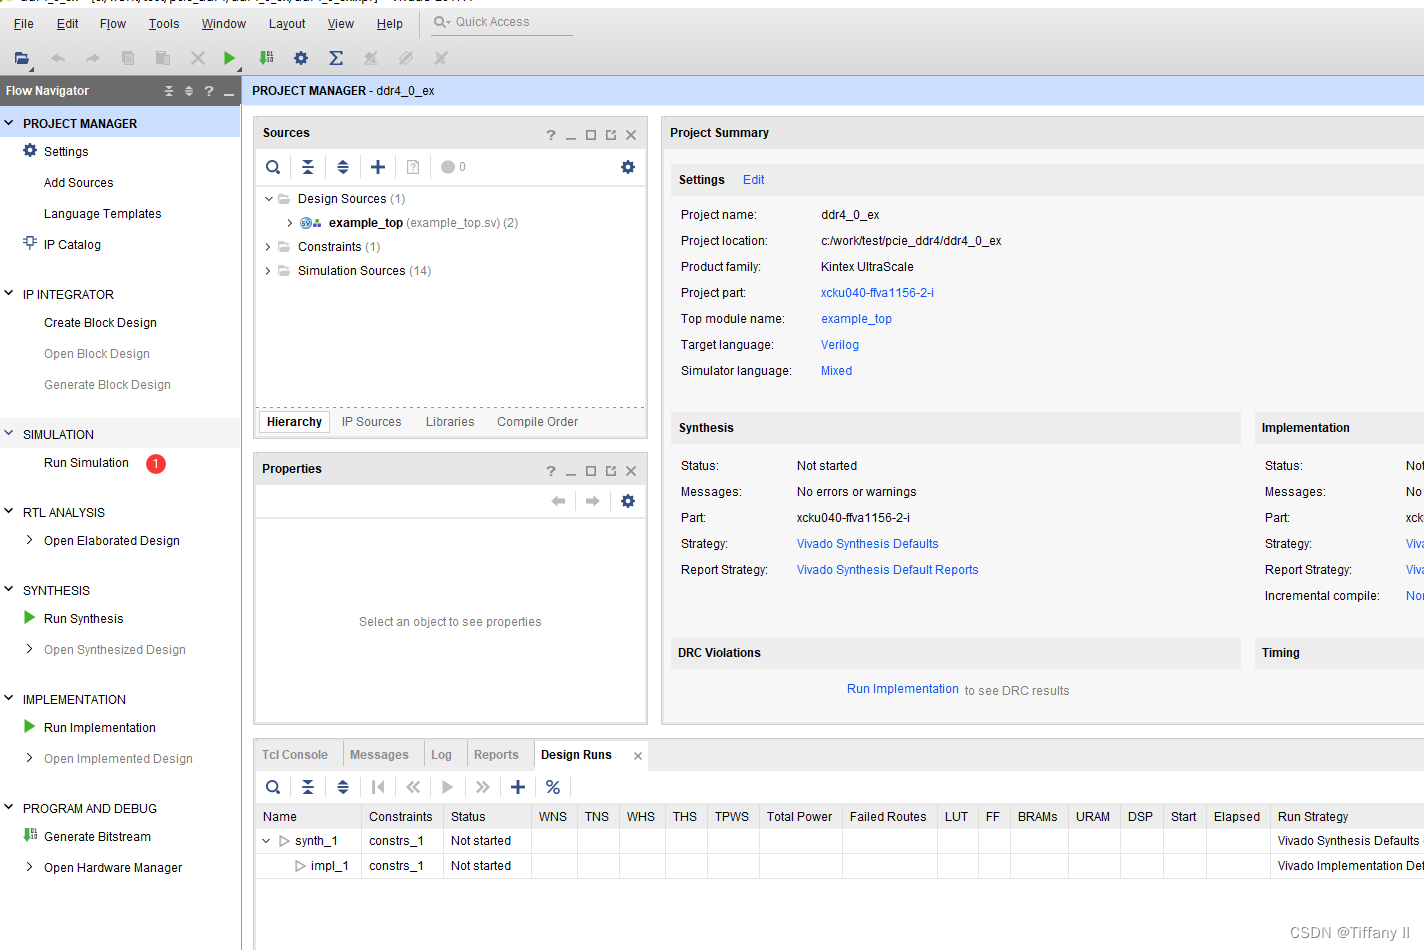1424x950 pixels.
Task: Click Edit link in Project Summary settings
Action: tap(754, 180)
